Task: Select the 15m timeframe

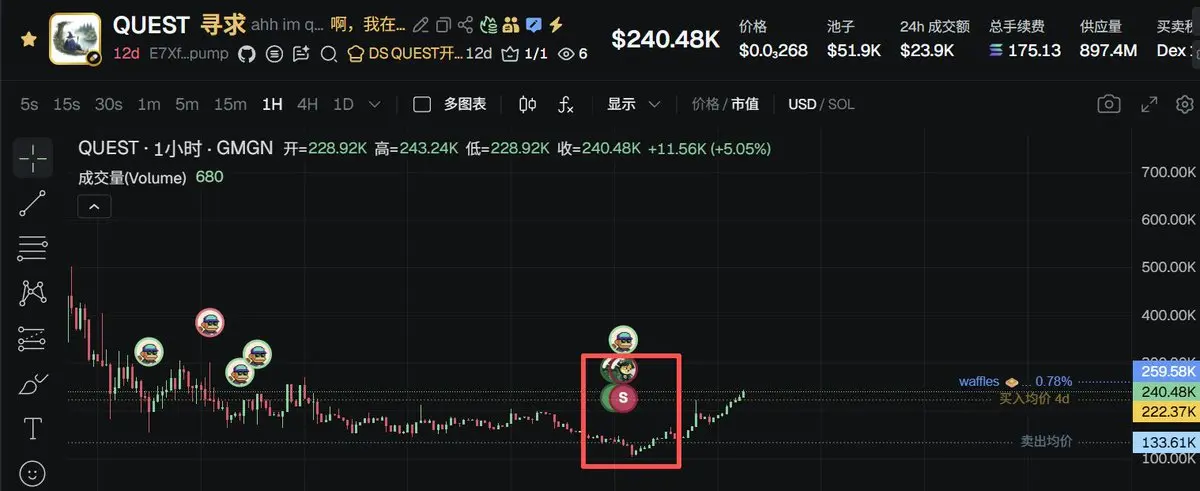Action: pos(230,104)
